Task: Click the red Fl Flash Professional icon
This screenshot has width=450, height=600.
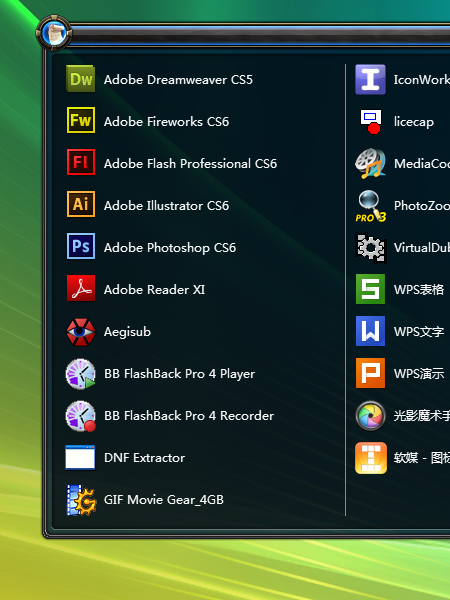Action: click(x=80, y=162)
